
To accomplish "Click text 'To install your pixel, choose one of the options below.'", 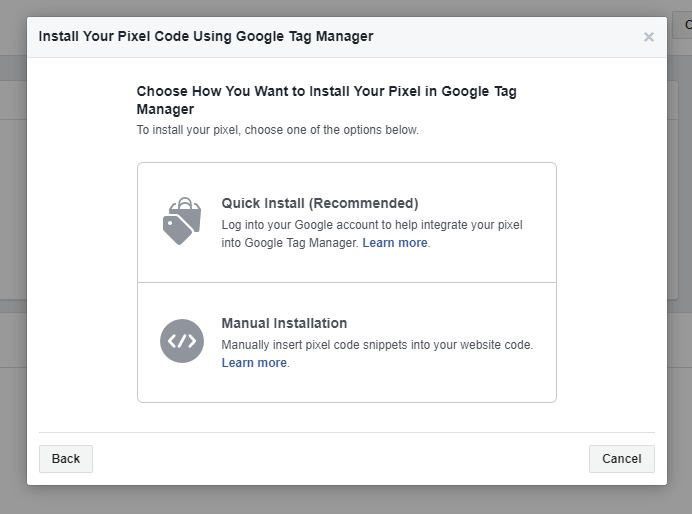I will pyautogui.click(x=278, y=130).
